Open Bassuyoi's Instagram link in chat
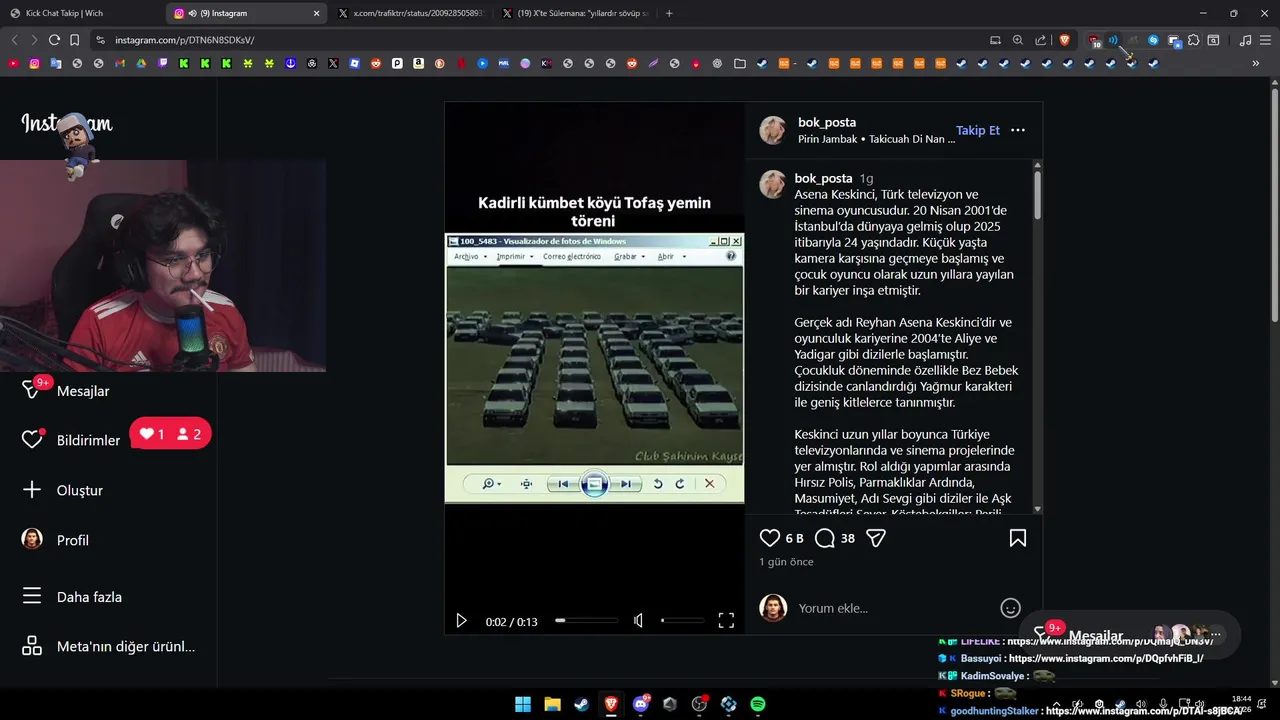 [1105, 659]
